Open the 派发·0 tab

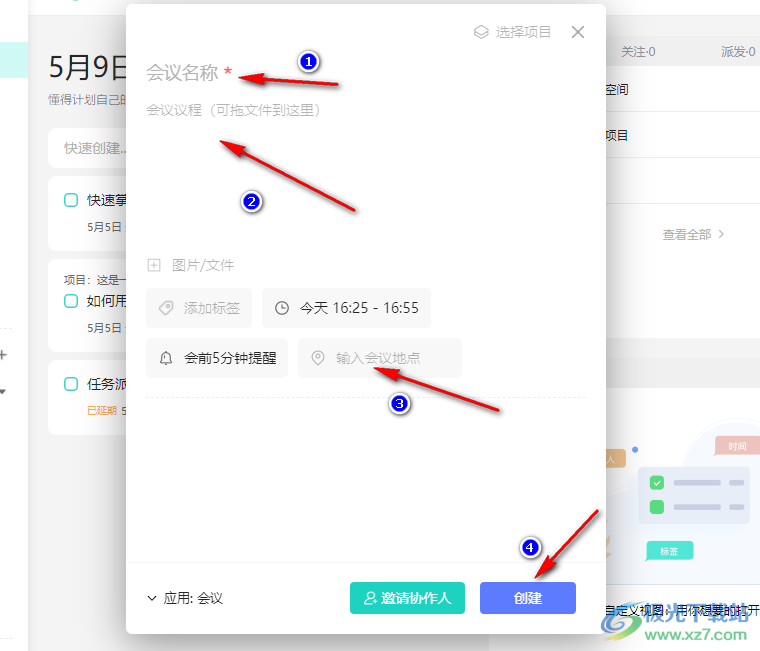point(738,52)
